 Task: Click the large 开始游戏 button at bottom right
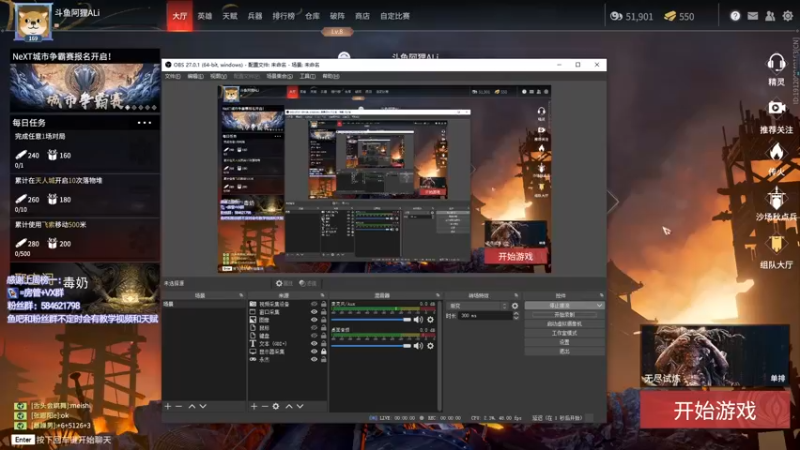(x=715, y=410)
